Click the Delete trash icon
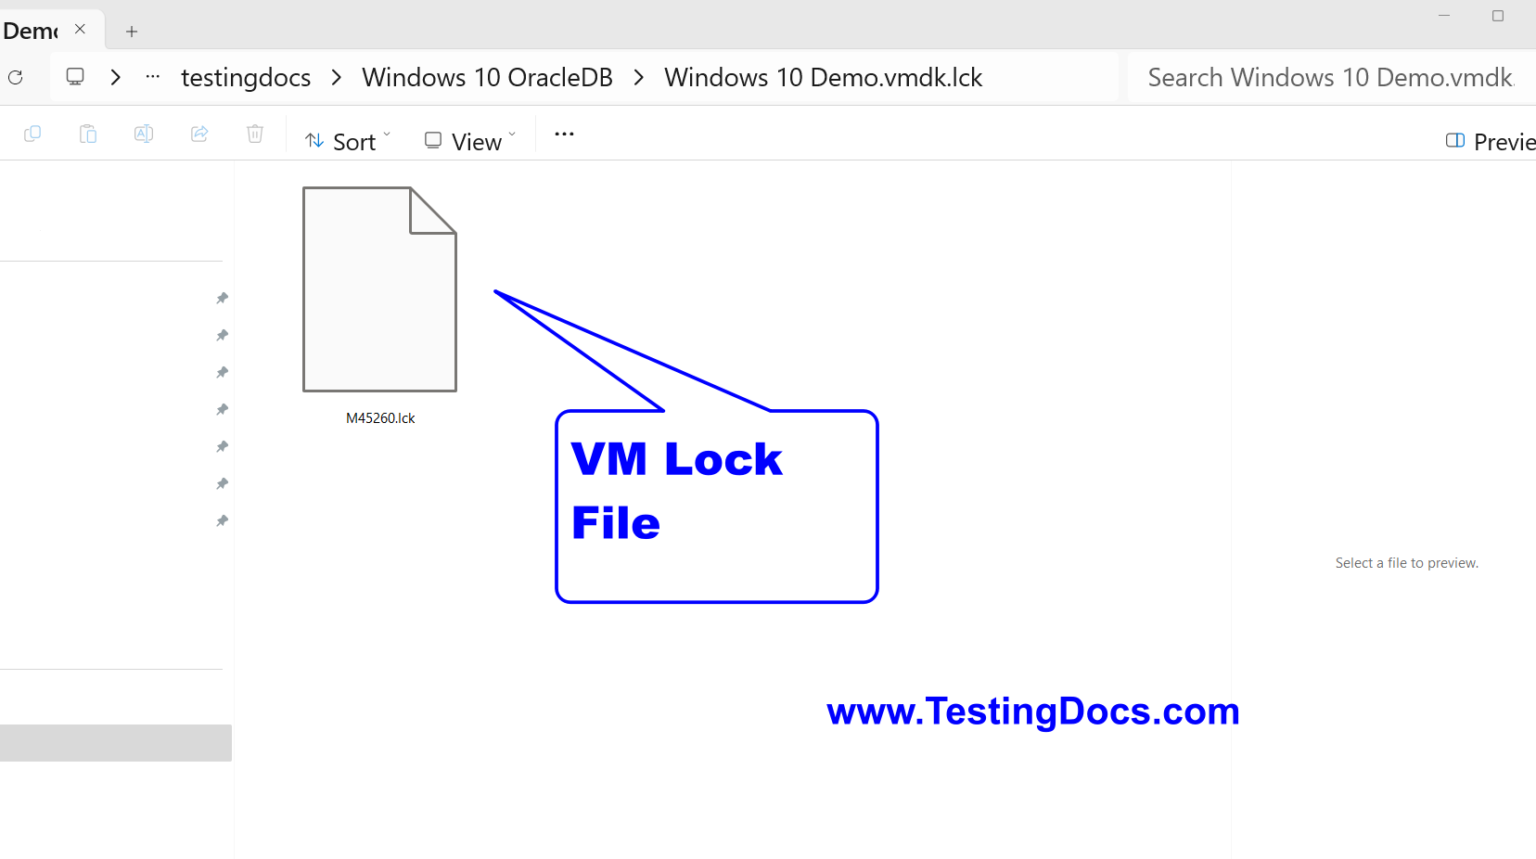This screenshot has width=1536, height=859. click(x=255, y=133)
